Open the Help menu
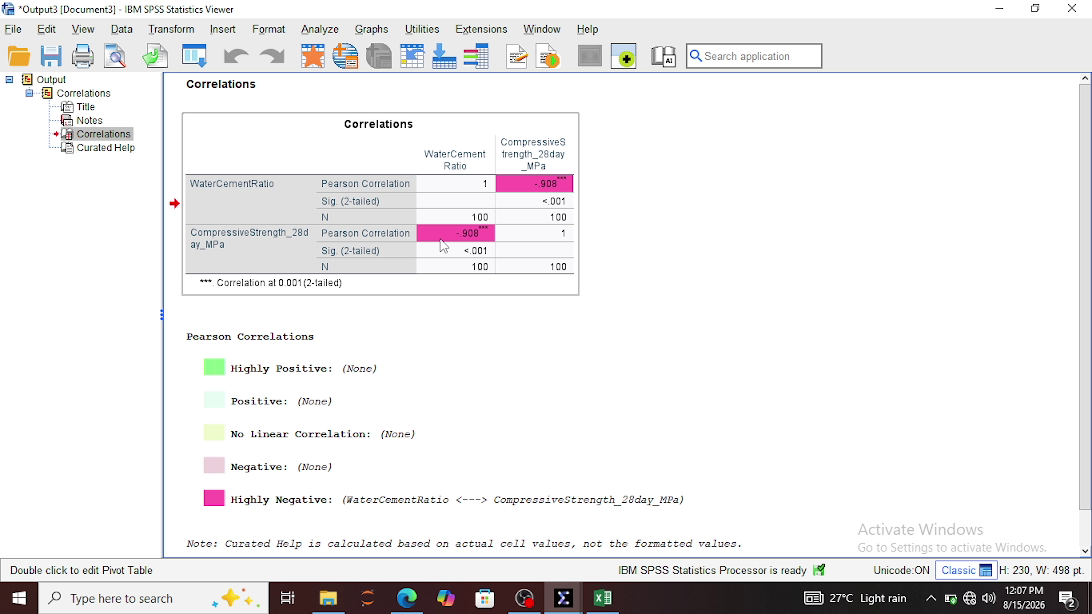This screenshot has width=1092, height=614. tap(587, 29)
